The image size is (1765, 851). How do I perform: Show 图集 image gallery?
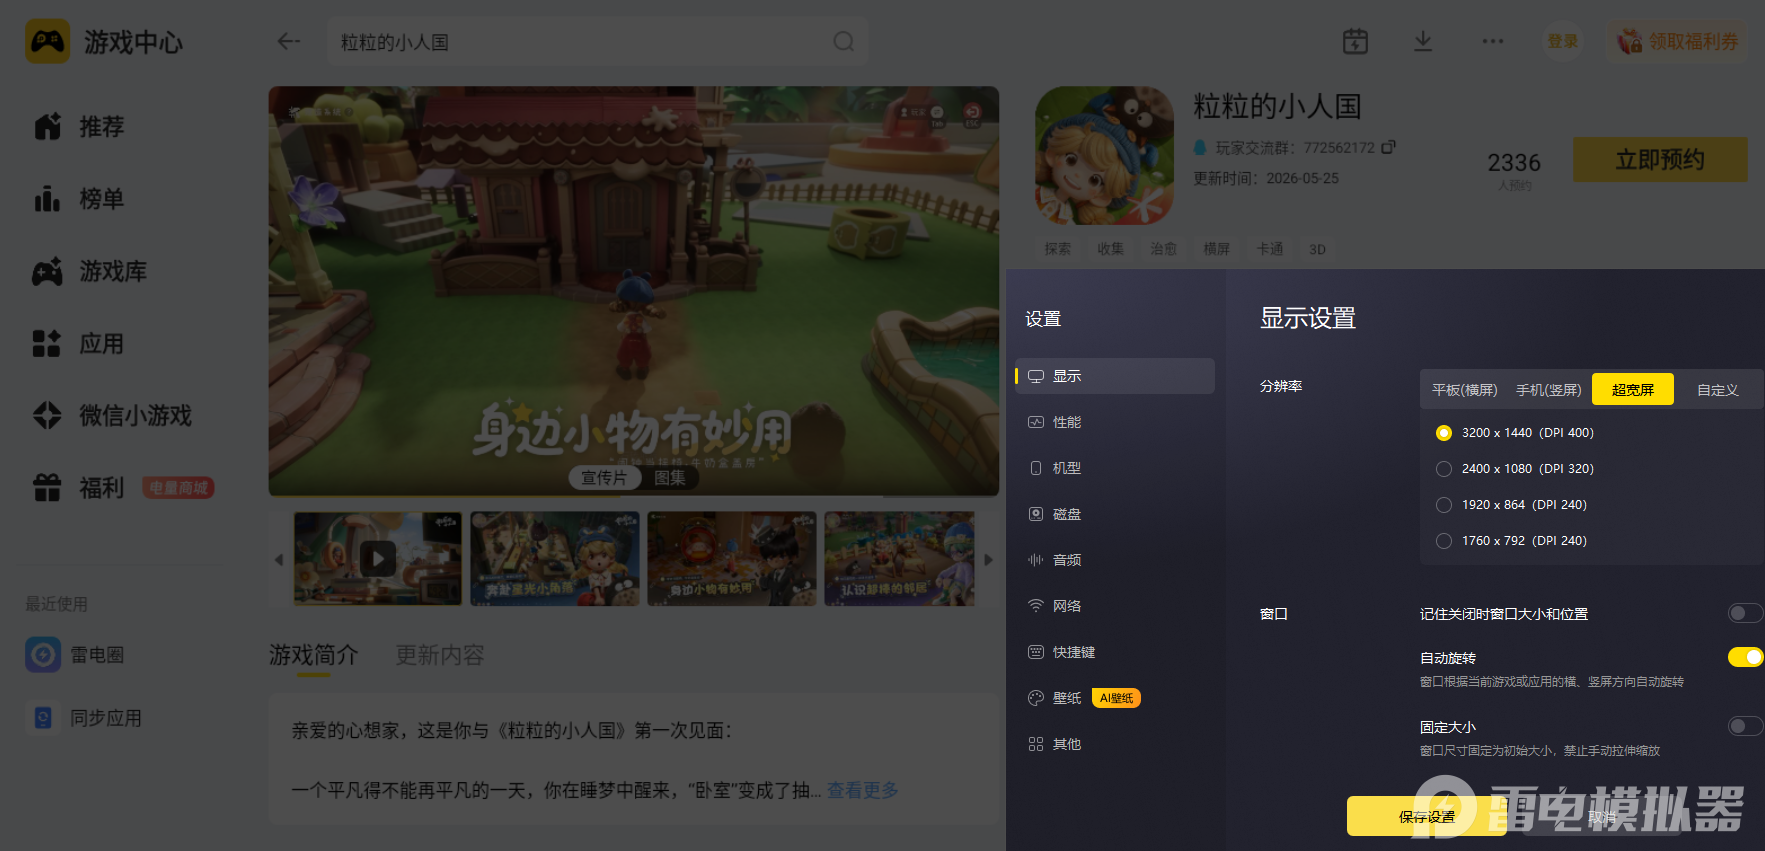pos(670,478)
